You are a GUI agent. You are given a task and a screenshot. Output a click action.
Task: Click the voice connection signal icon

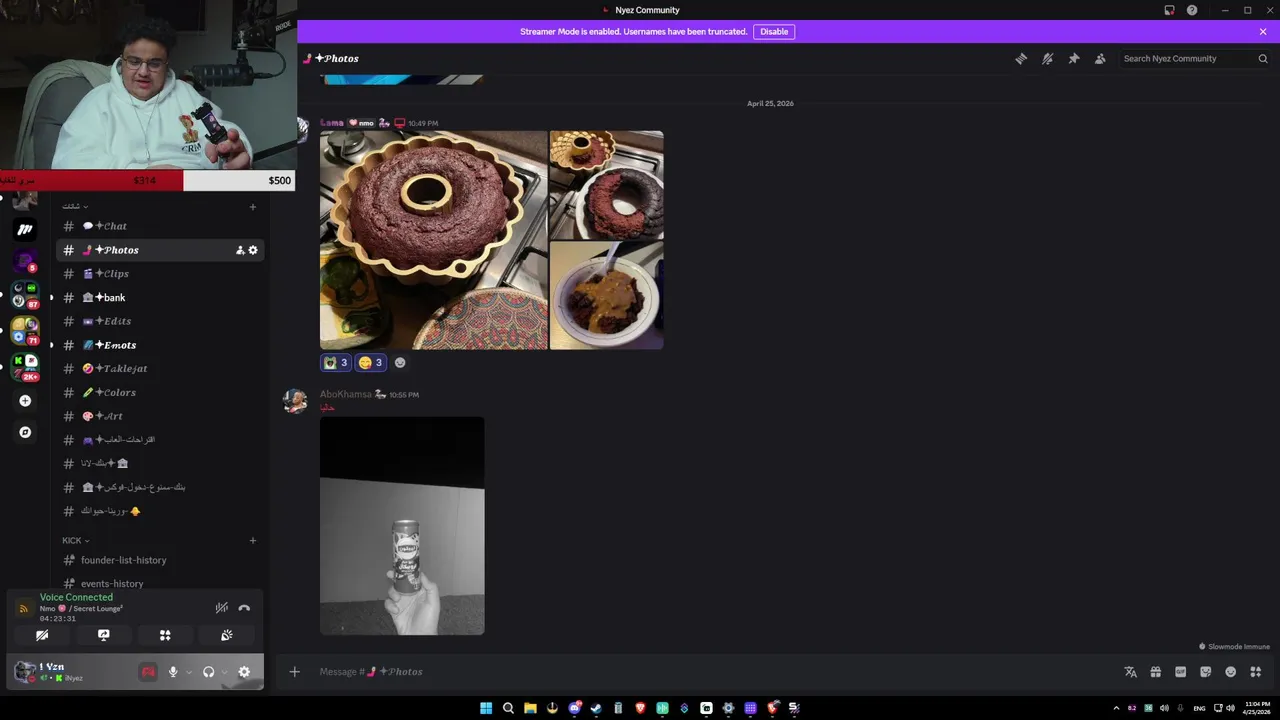click(x=23, y=608)
